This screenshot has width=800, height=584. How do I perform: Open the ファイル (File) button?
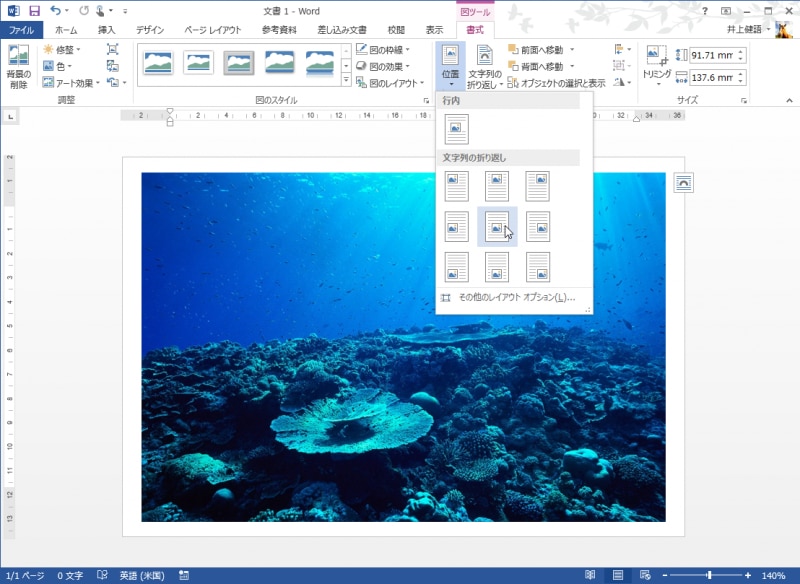tap(20, 30)
